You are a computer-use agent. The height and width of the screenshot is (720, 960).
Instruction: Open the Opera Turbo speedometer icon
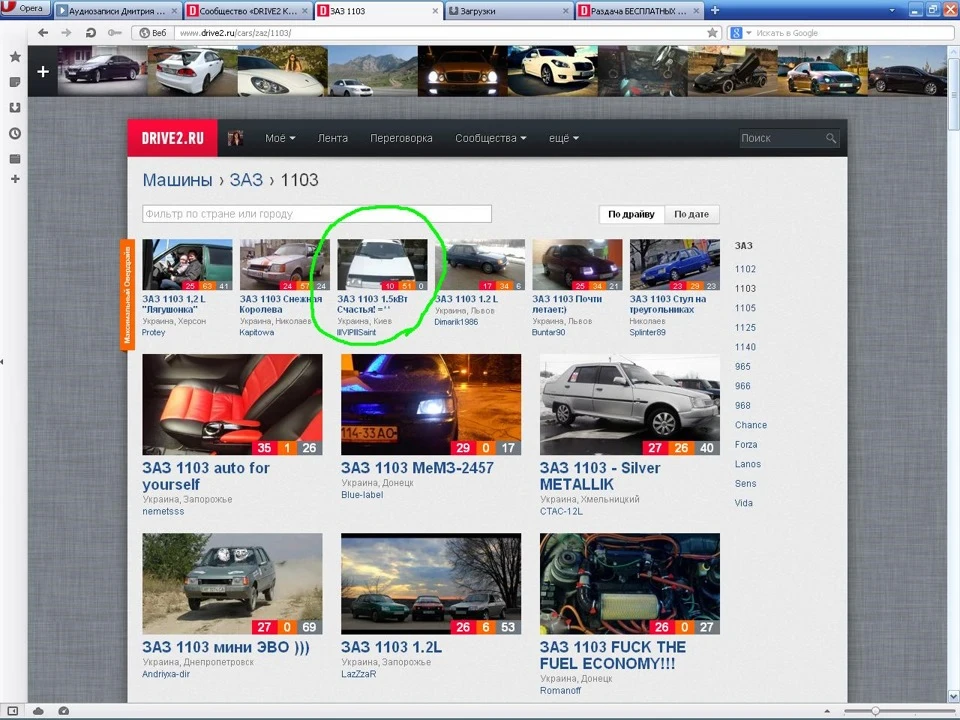[64, 711]
